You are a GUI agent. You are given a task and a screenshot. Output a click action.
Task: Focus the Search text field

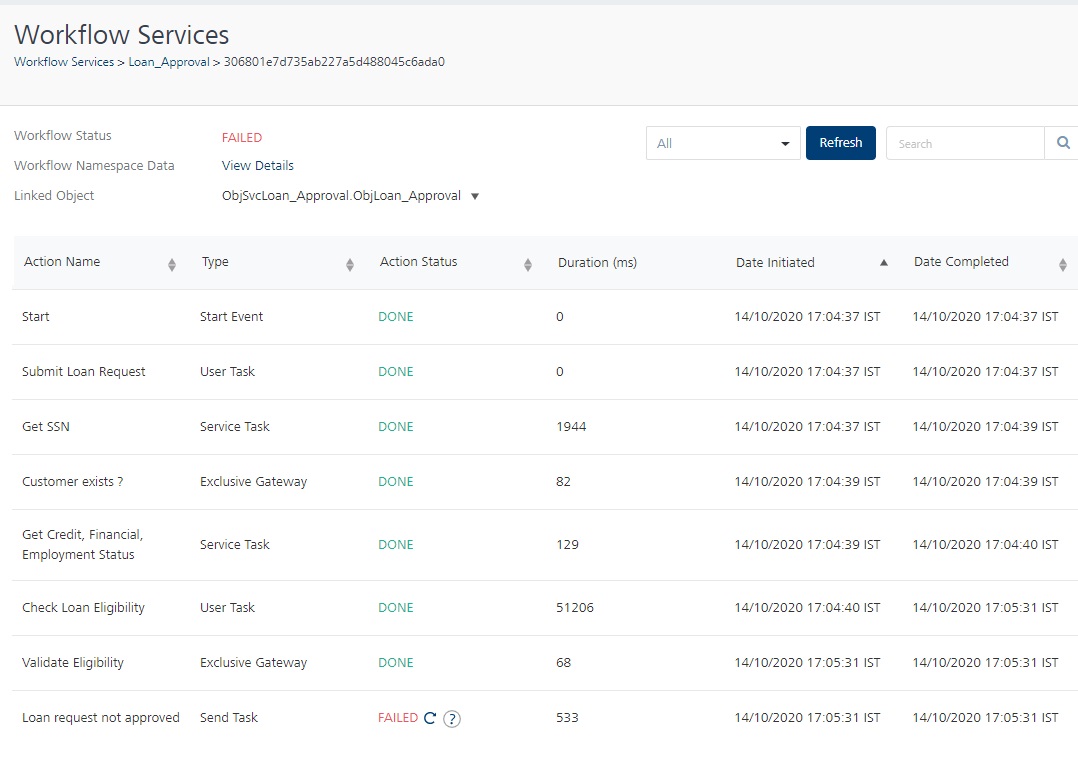pos(964,143)
